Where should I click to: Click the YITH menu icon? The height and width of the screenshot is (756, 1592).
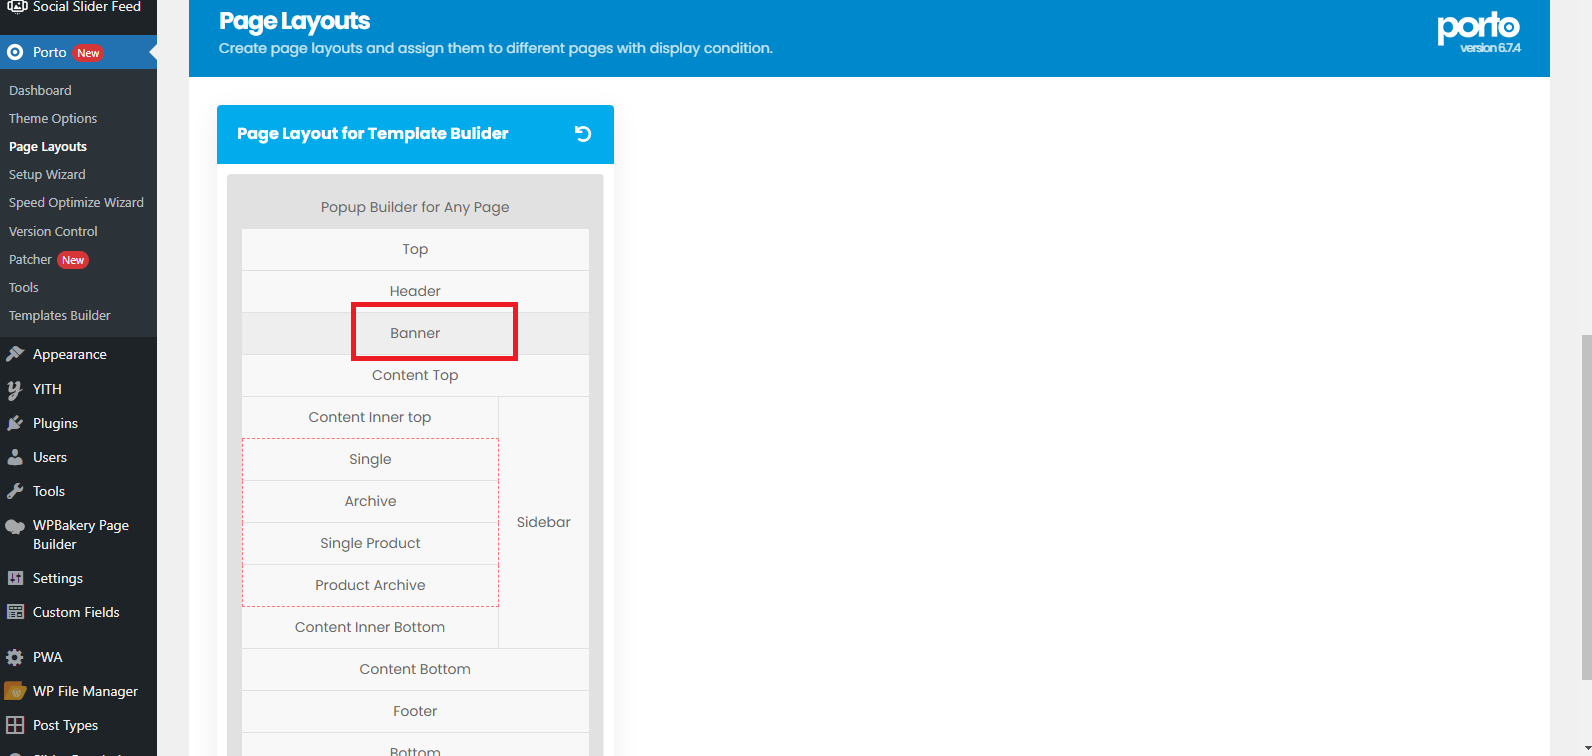point(15,389)
